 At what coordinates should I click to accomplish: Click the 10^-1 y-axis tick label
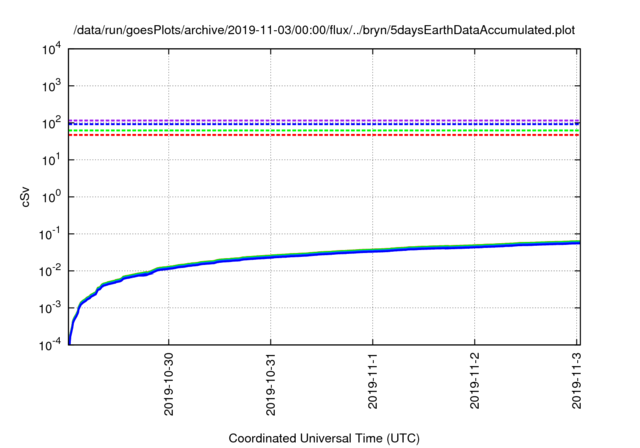point(50,234)
